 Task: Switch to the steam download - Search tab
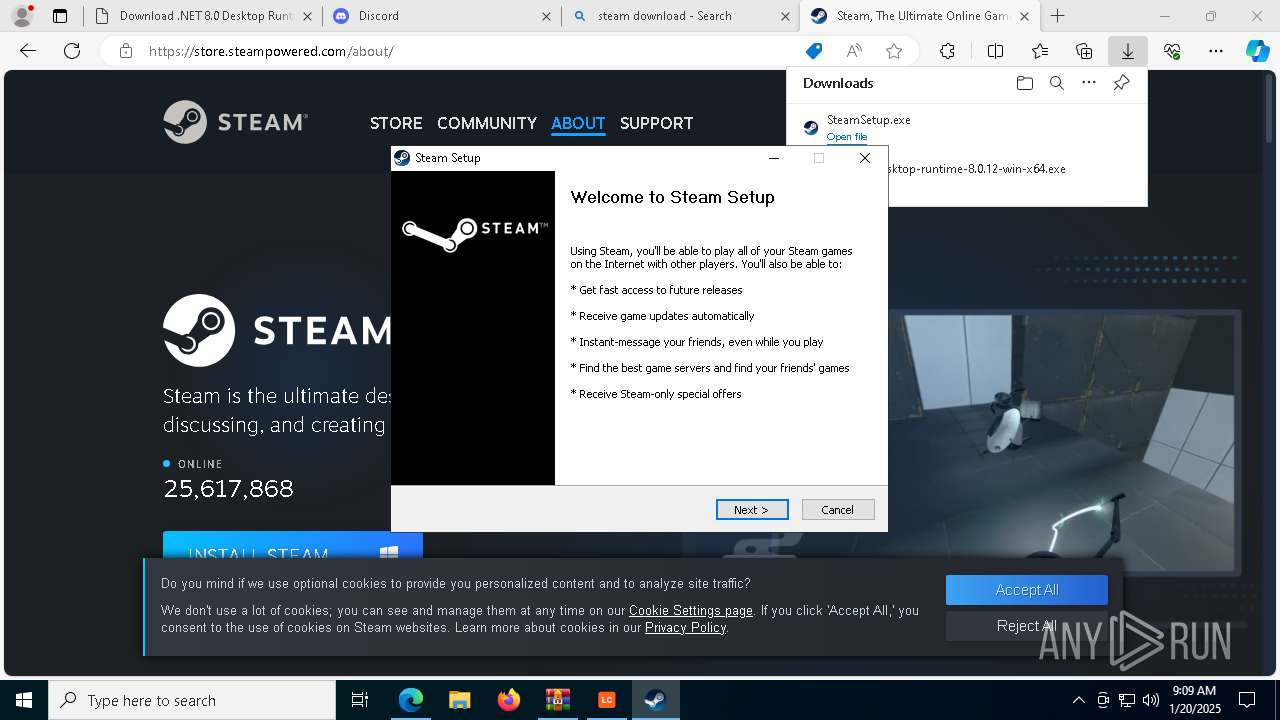(x=680, y=16)
